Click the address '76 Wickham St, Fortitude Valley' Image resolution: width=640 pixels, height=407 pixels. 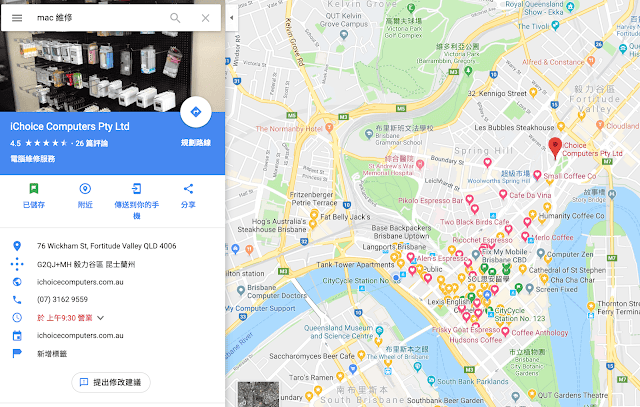(107, 246)
